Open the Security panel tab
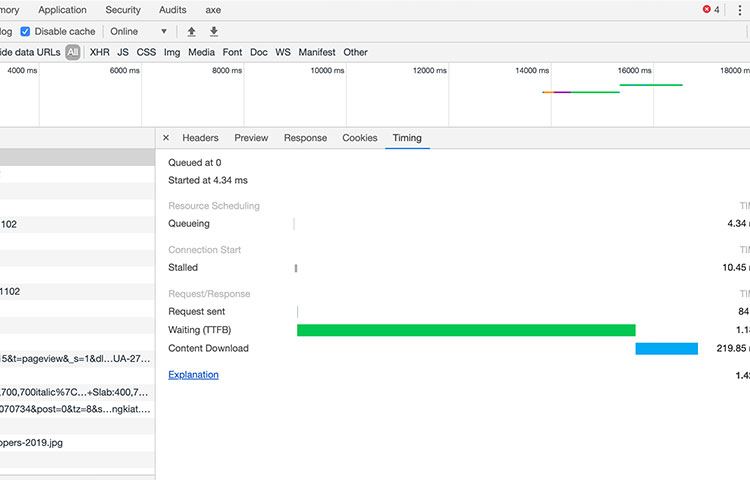The image size is (750, 480). pos(123,10)
